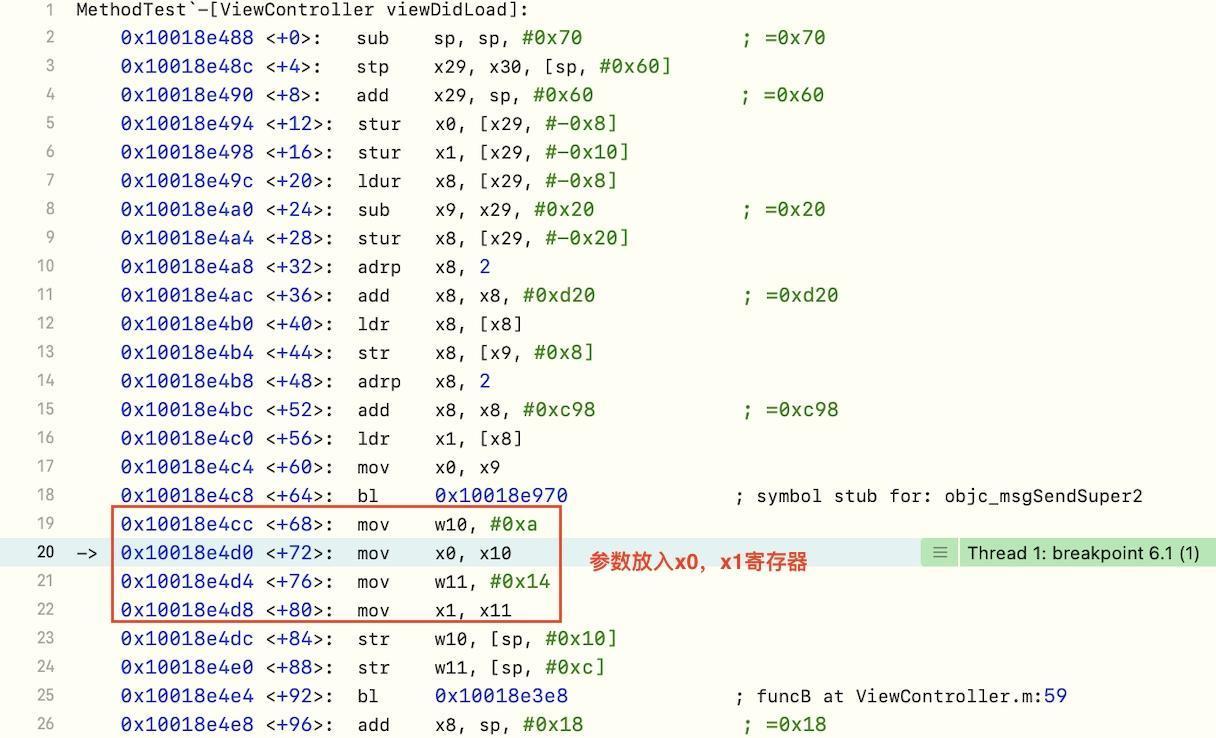Click address 0x10018e4e8
1216x738 pixels.
click(187, 725)
